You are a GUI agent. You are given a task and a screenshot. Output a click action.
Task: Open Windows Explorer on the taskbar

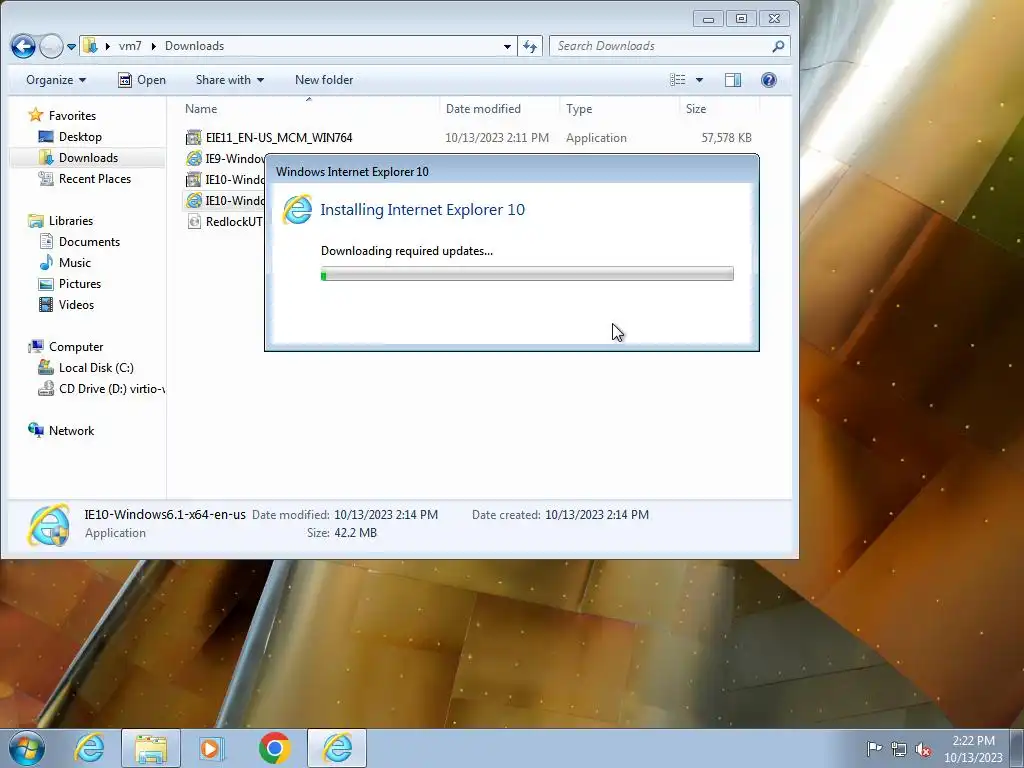pos(151,748)
